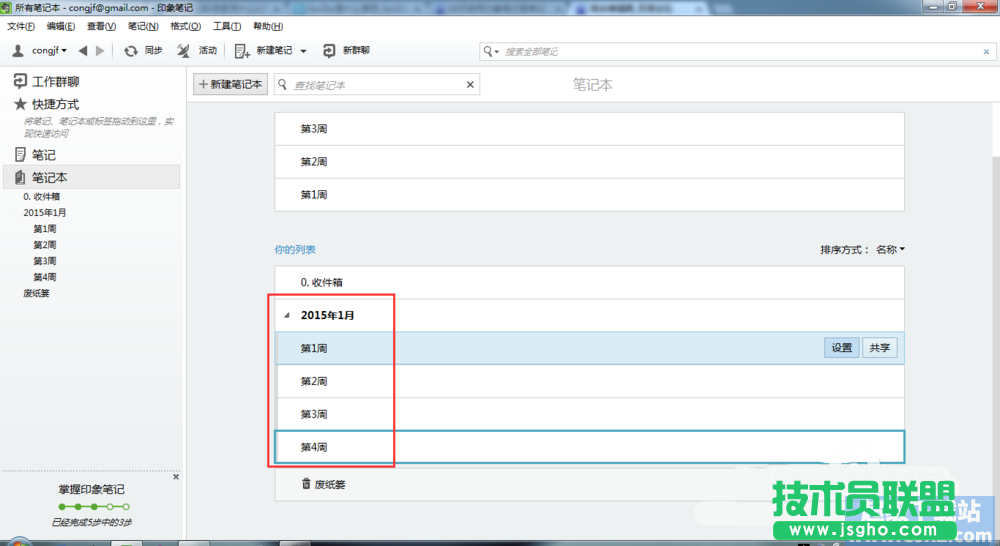Screen dimensions: 1000x546
Task: Select 快捷方式 star shortcut in sidebar
Action: [x=20, y=104]
